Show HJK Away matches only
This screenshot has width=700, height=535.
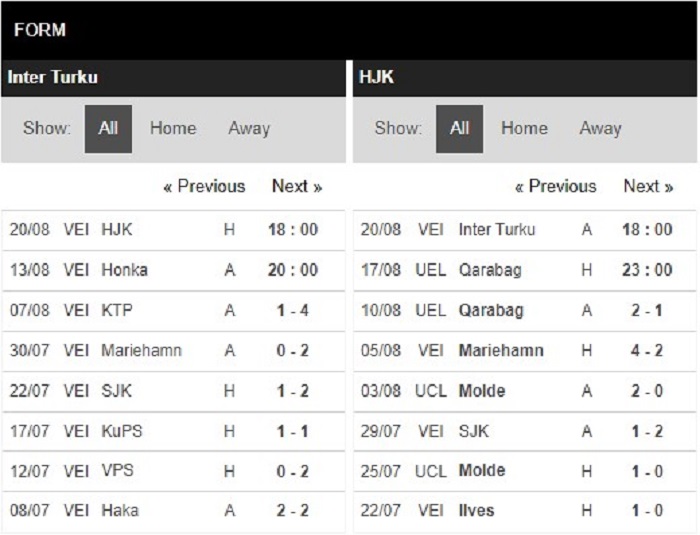tap(600, 129)
